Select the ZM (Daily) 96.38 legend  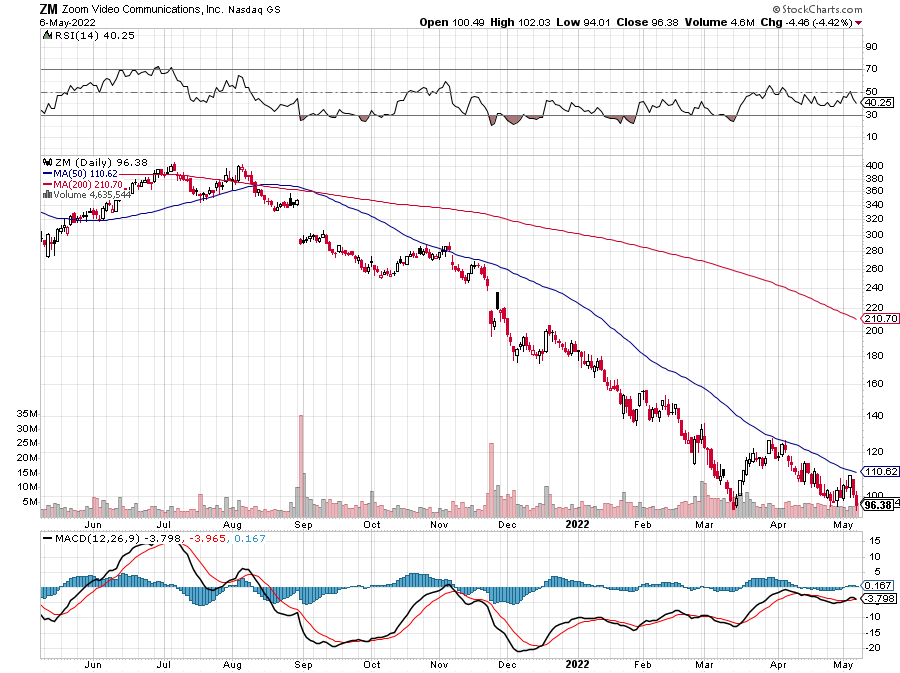pyautogui.click(x=101, y=162)
